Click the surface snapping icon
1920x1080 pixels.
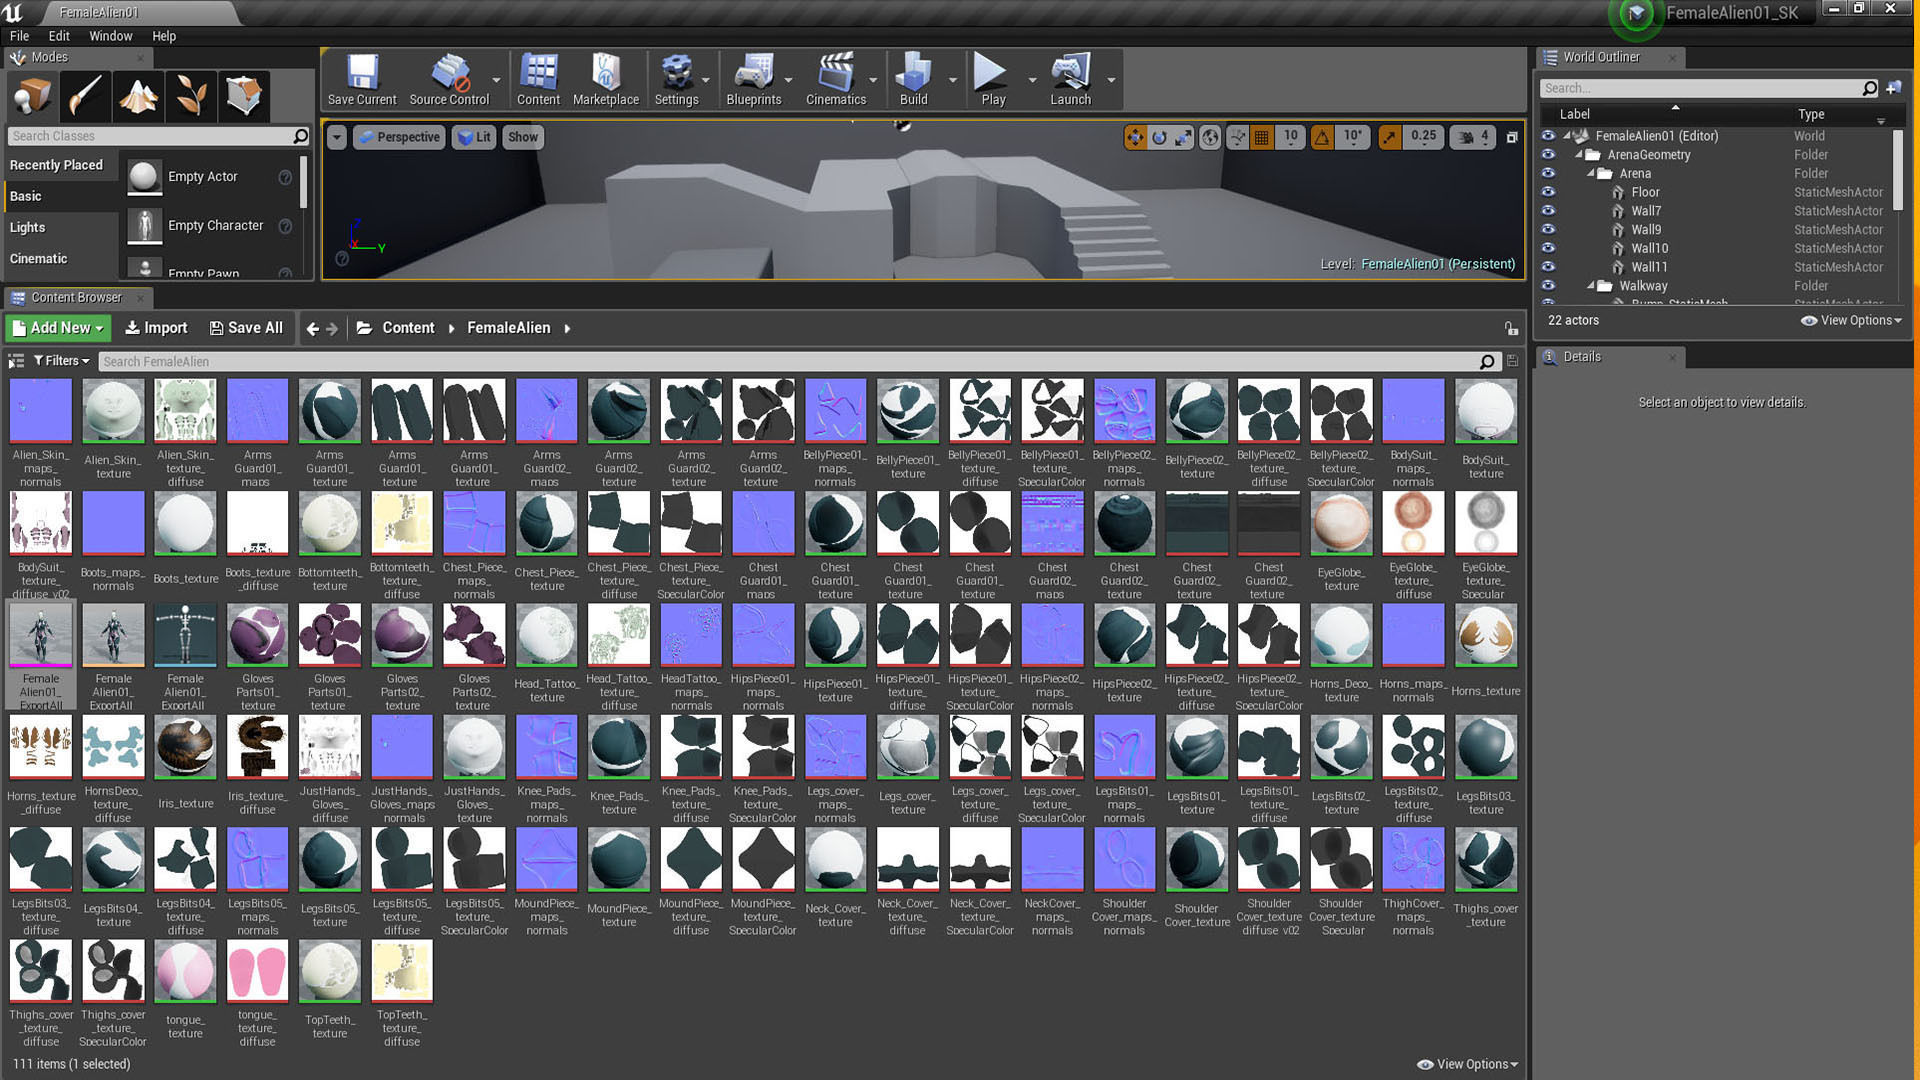[1238, 137]
